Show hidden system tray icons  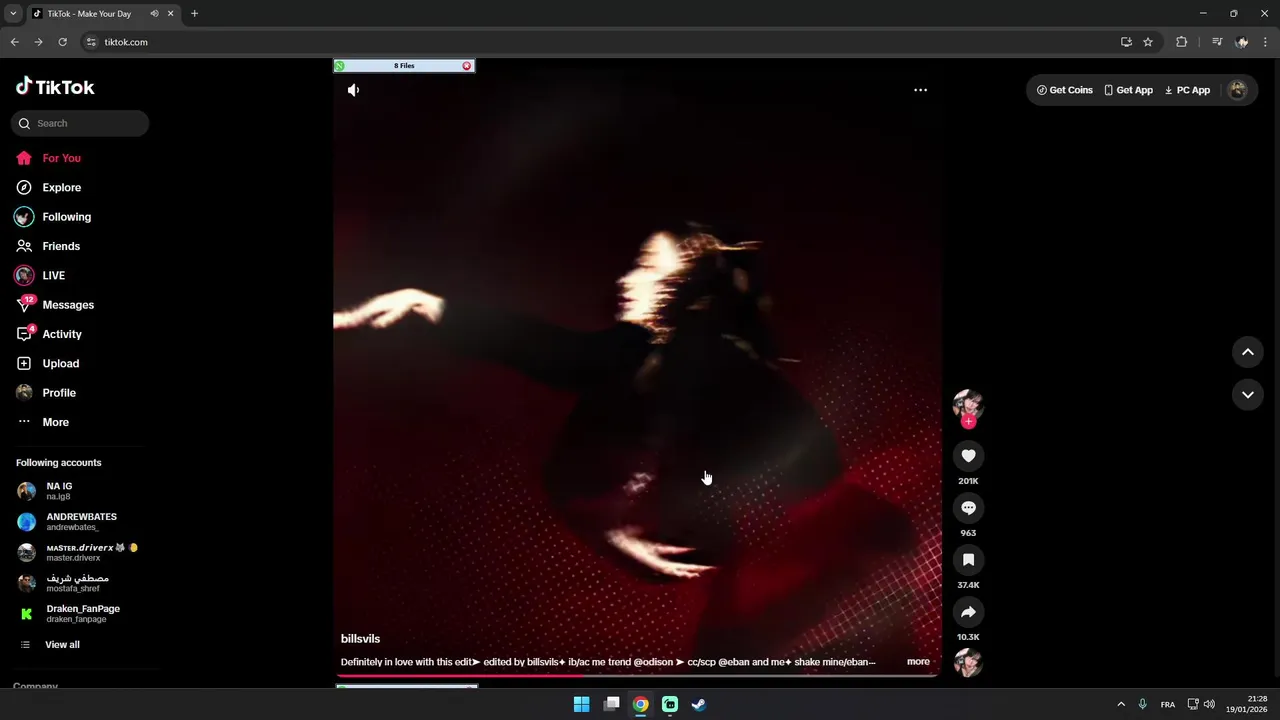pyautogui.click(x=1121, y=704)
